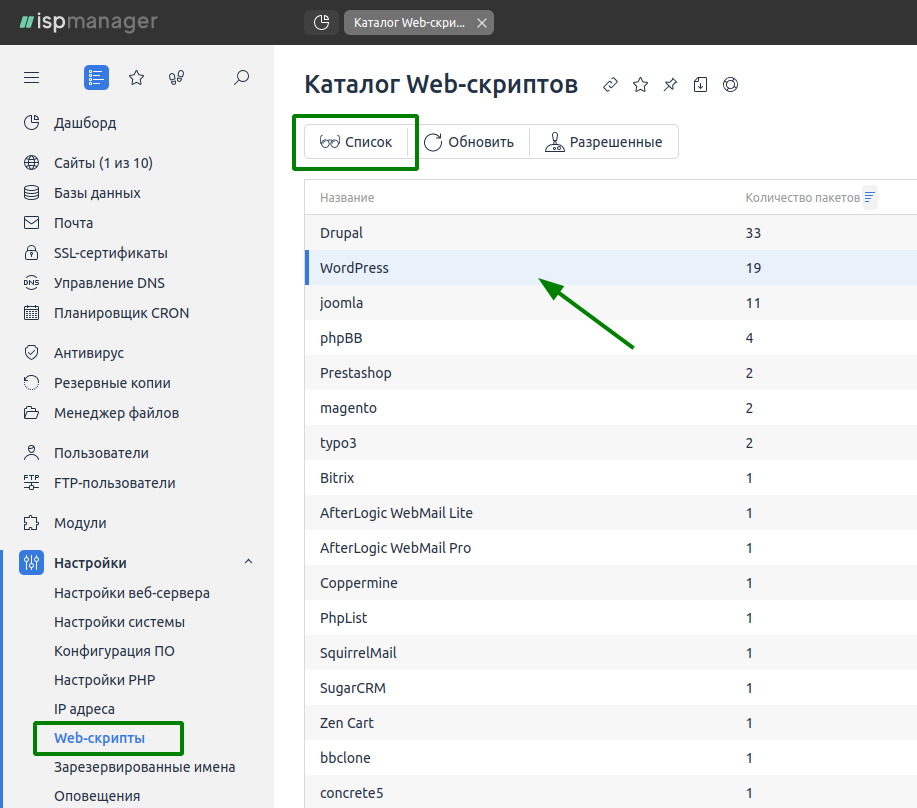Click the Дашборд pie chart icon
The width and height of the screenshot is (917, 808).
tap(32, 123)
